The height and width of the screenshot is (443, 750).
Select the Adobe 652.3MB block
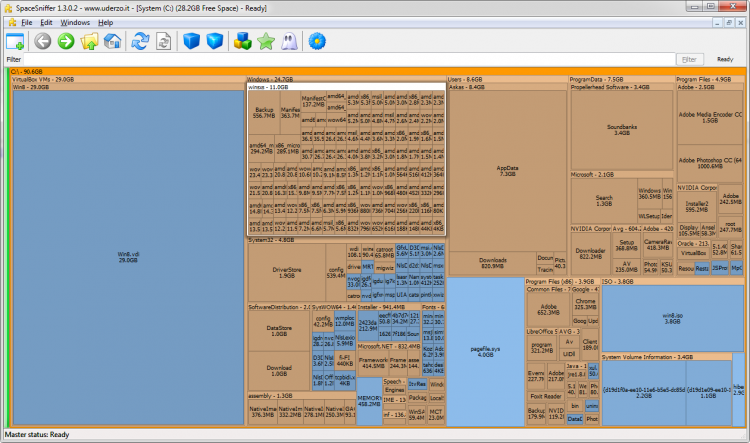tap(548, 310)
